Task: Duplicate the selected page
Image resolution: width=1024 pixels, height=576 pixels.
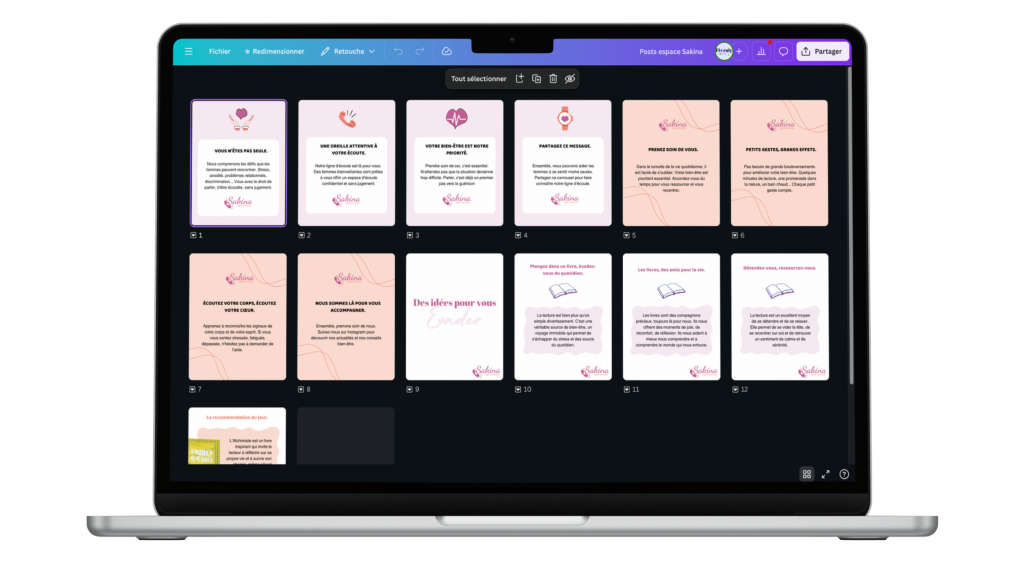Action: coord(536,78)
